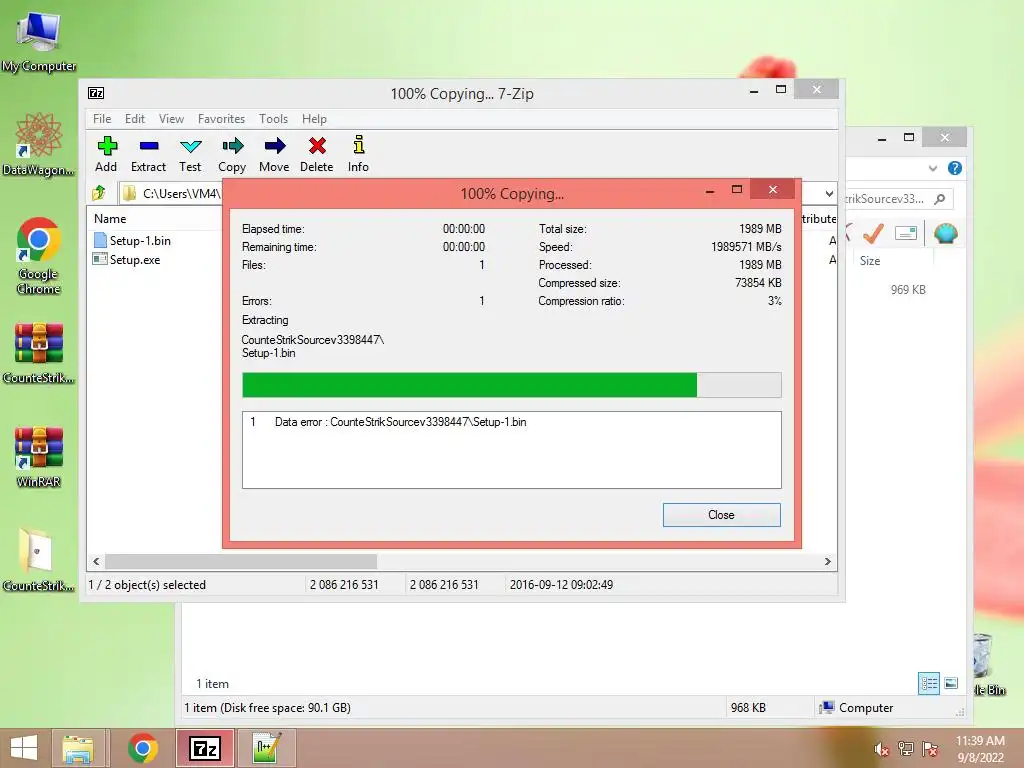Click the Action Center flag tray icon
This screenshot has height=768, width=1024.
pos(930,749)
